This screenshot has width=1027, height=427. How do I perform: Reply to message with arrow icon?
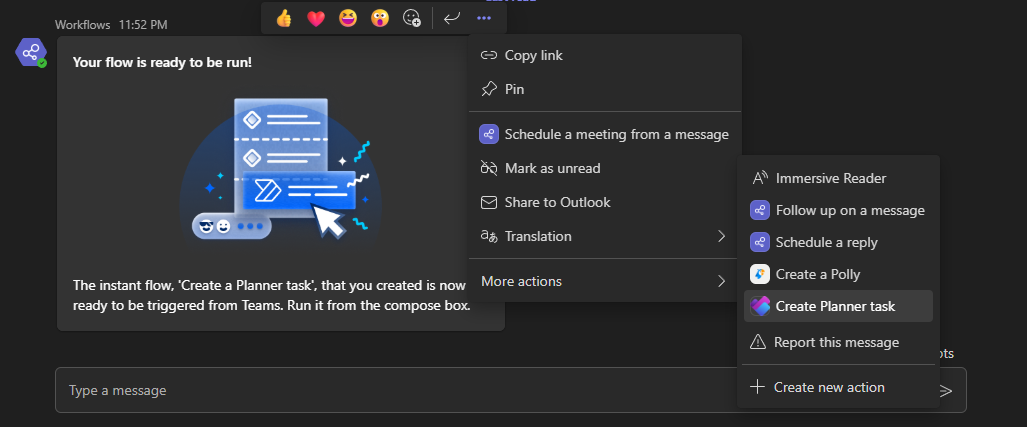tap(452, 18)
